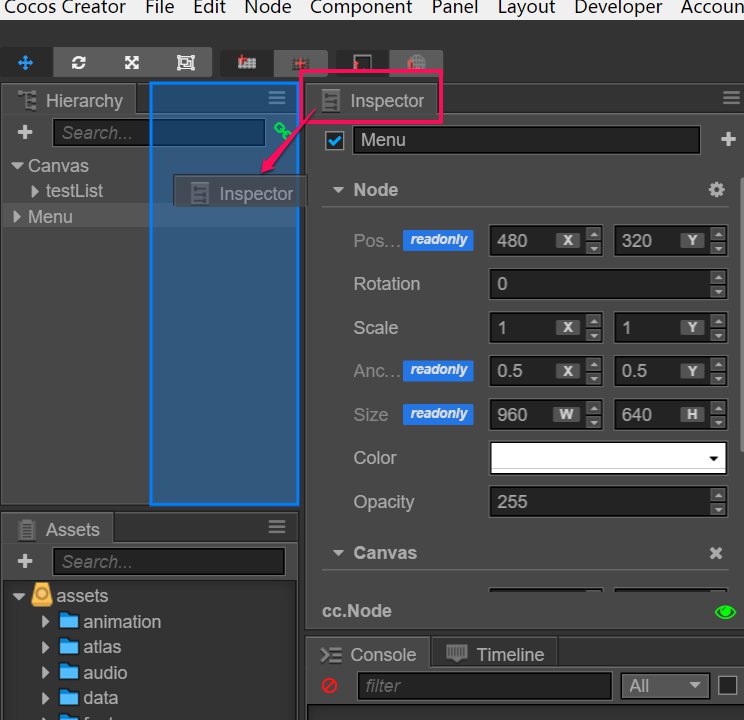Switch to the Console tab
The height and width of the screenshot is (720, 744).
(x=369, y=655)
